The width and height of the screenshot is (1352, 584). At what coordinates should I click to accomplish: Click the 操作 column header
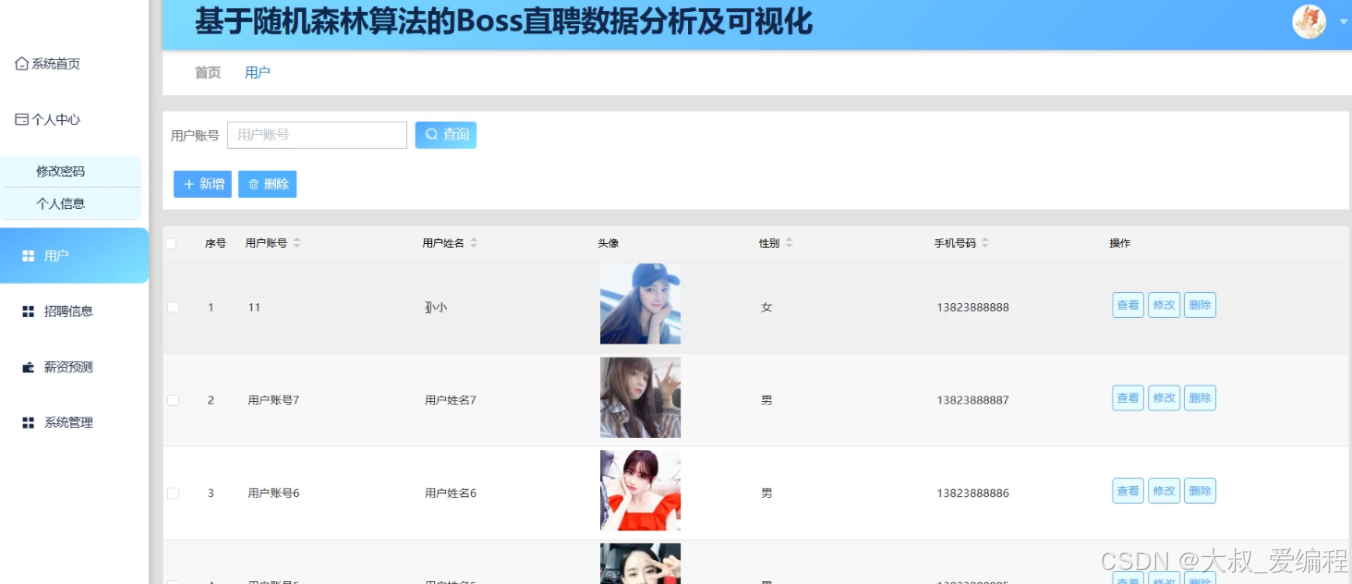click(1120, 243)
